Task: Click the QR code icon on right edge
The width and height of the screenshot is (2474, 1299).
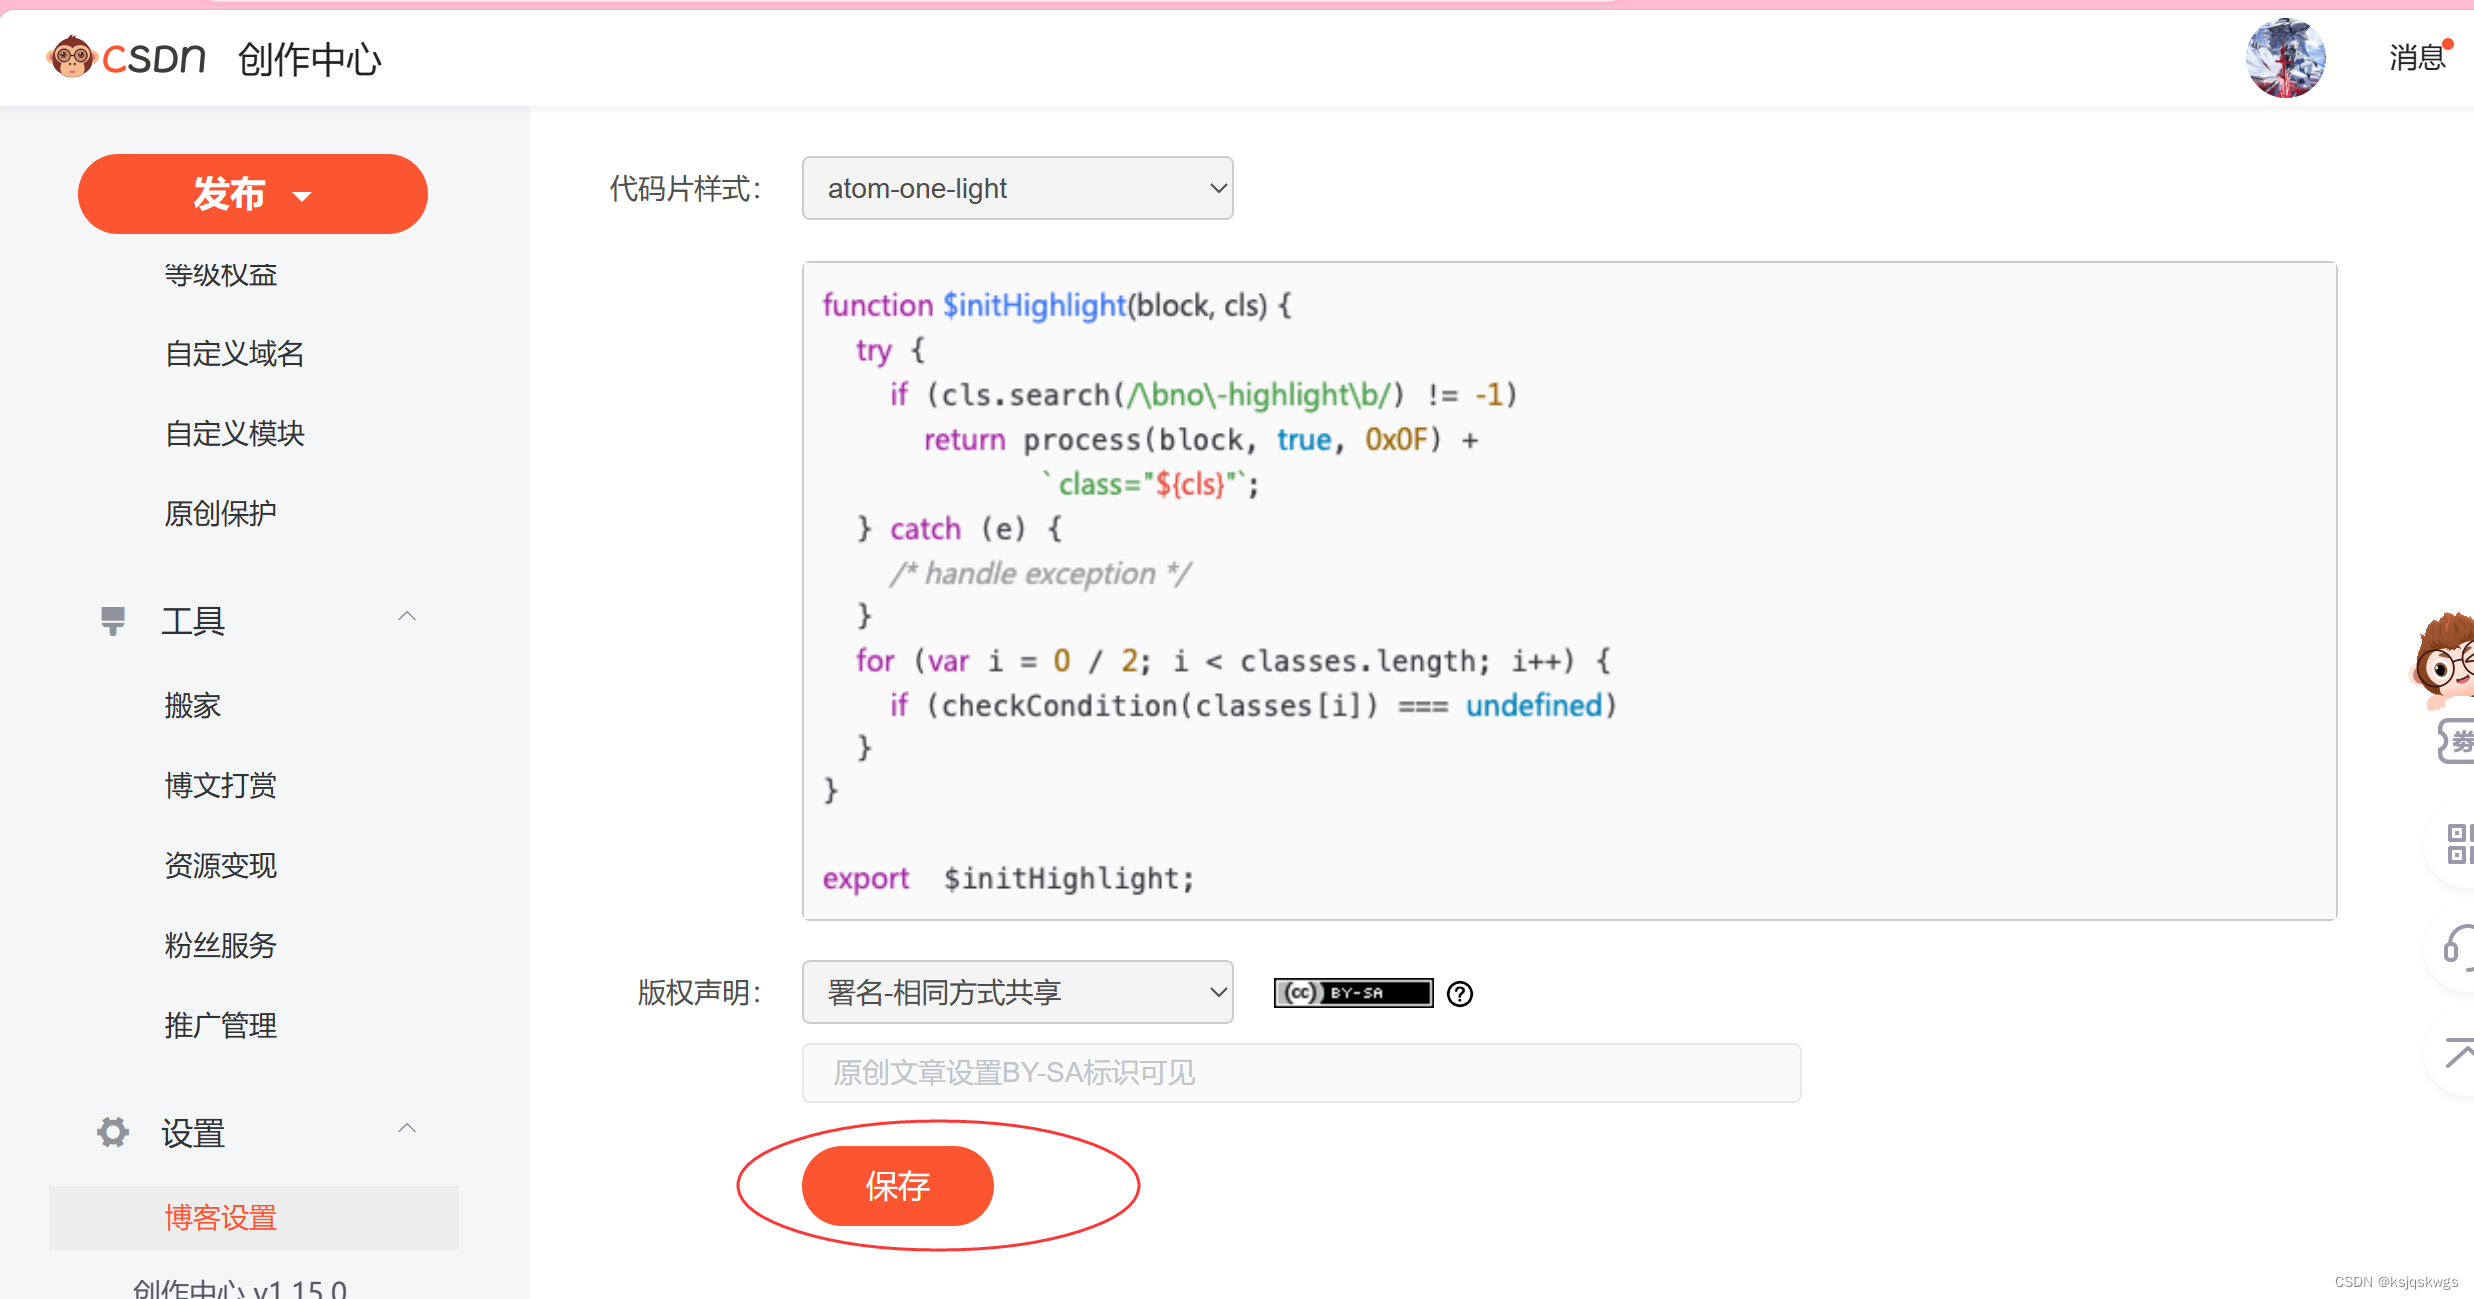Action: (2459, 844)
